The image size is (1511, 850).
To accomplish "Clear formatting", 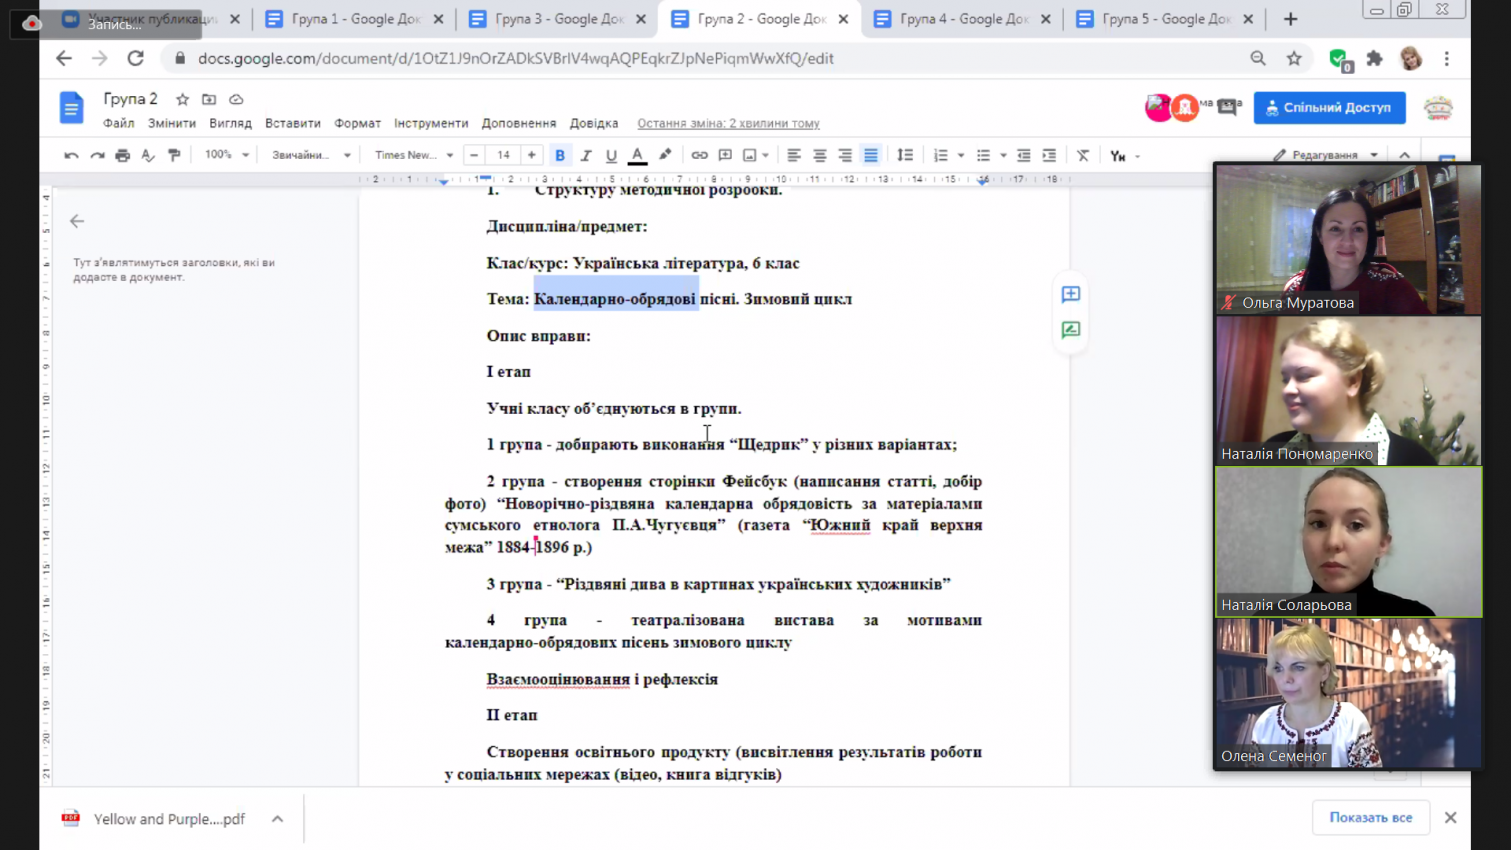I will [x=1083, y=156].
